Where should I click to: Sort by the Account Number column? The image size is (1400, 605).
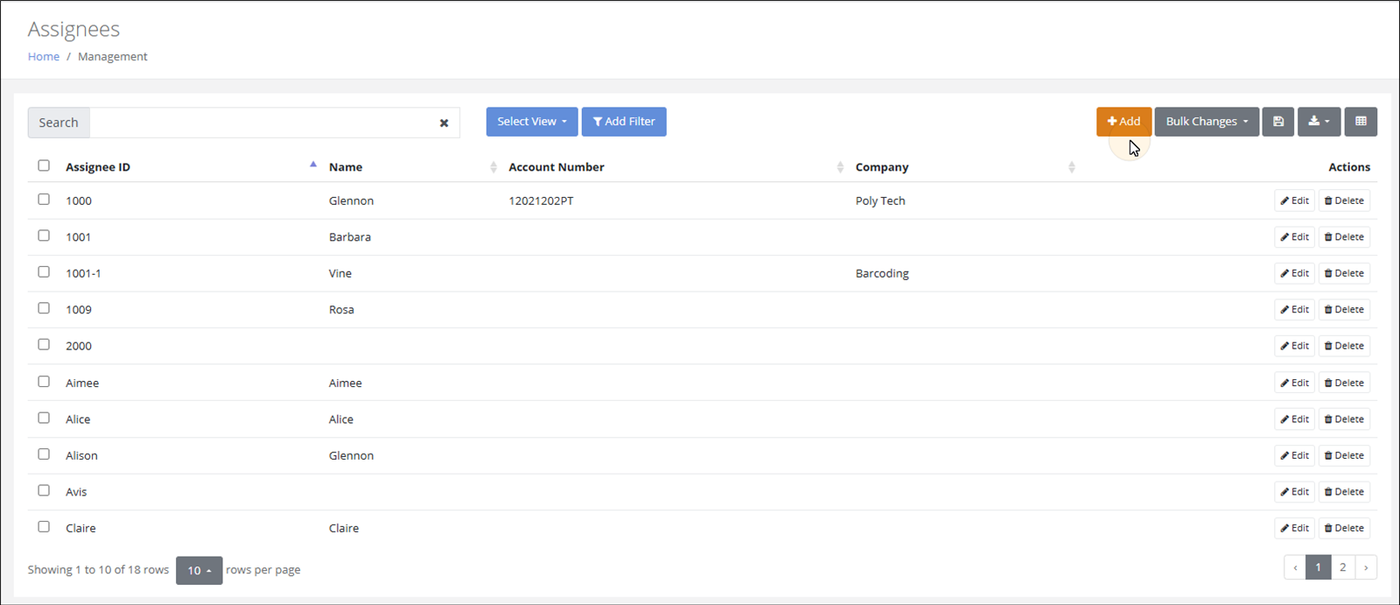pos(557,167)
